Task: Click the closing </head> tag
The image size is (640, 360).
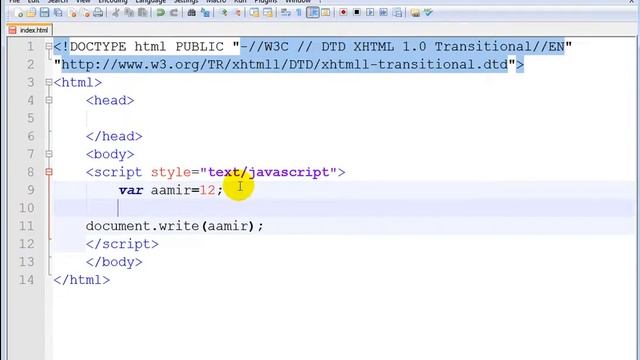Action: (x=114, y=136)
